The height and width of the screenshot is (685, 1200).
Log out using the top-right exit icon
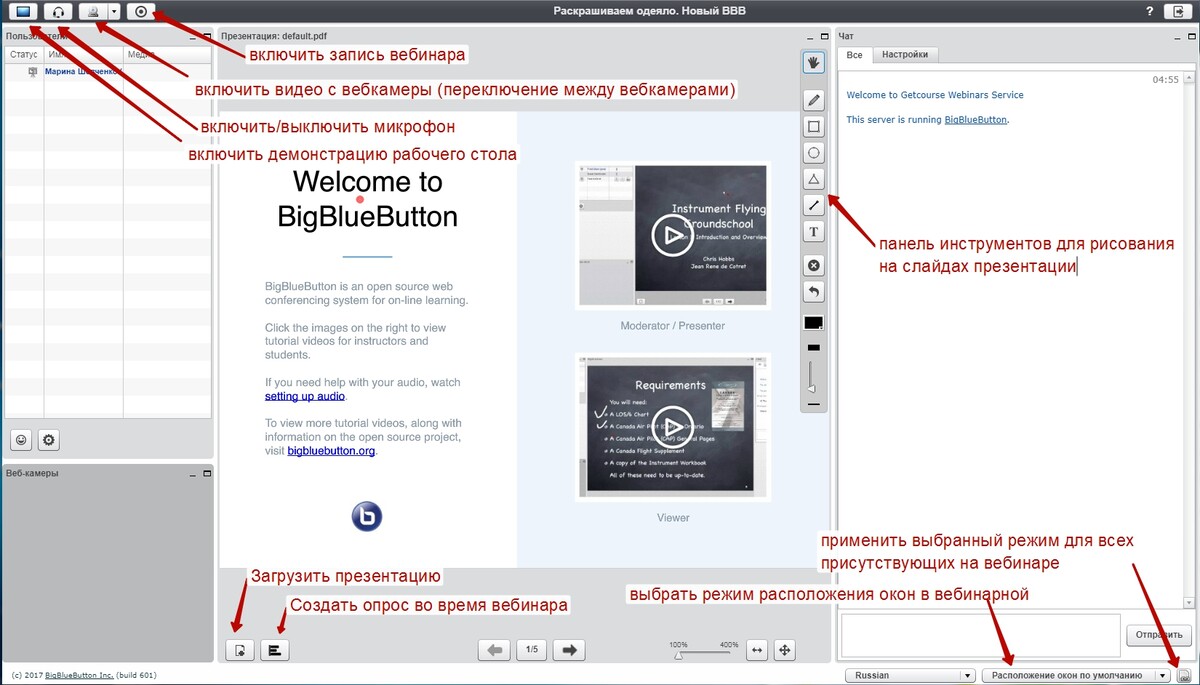[x=1176, y=12]
